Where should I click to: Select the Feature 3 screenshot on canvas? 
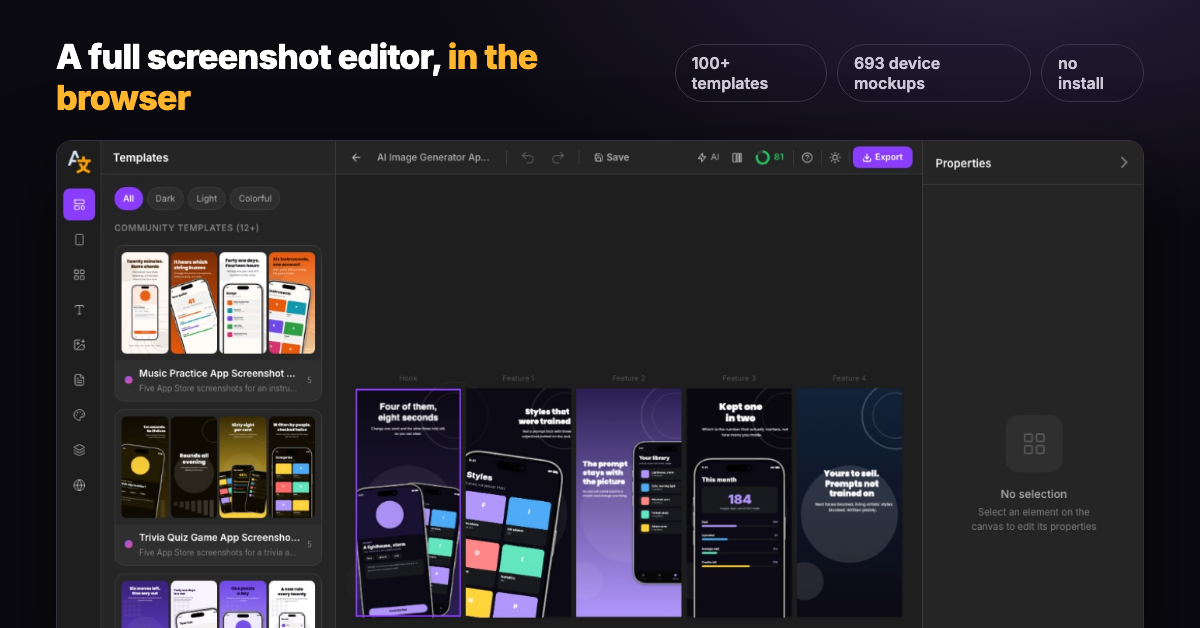(739, 503)
